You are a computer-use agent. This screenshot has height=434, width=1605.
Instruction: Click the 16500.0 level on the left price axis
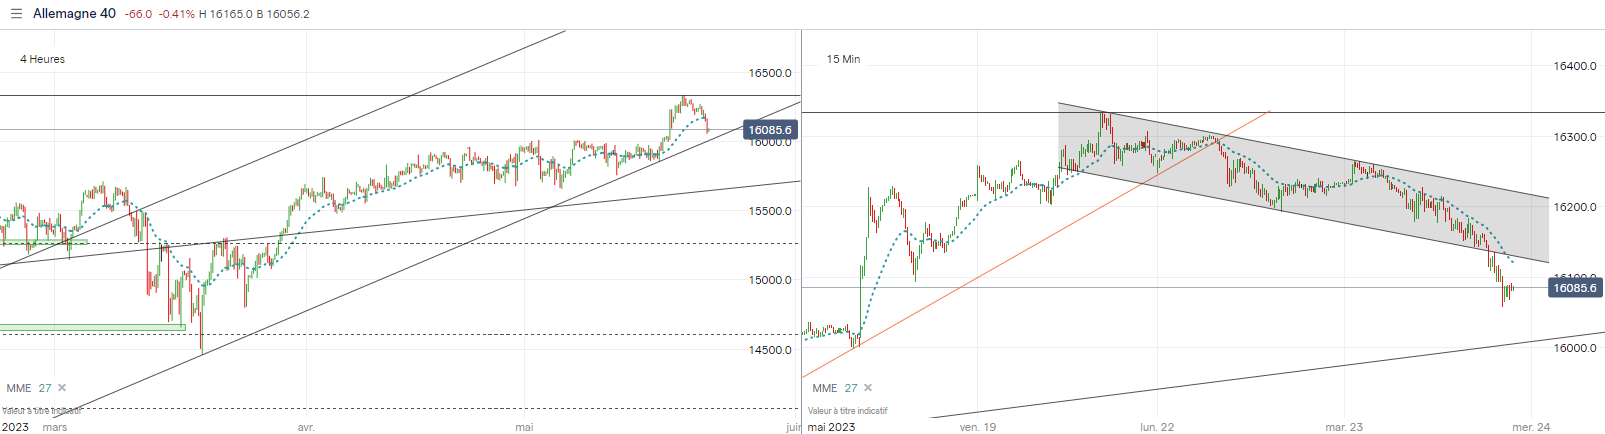coord(770,73)
